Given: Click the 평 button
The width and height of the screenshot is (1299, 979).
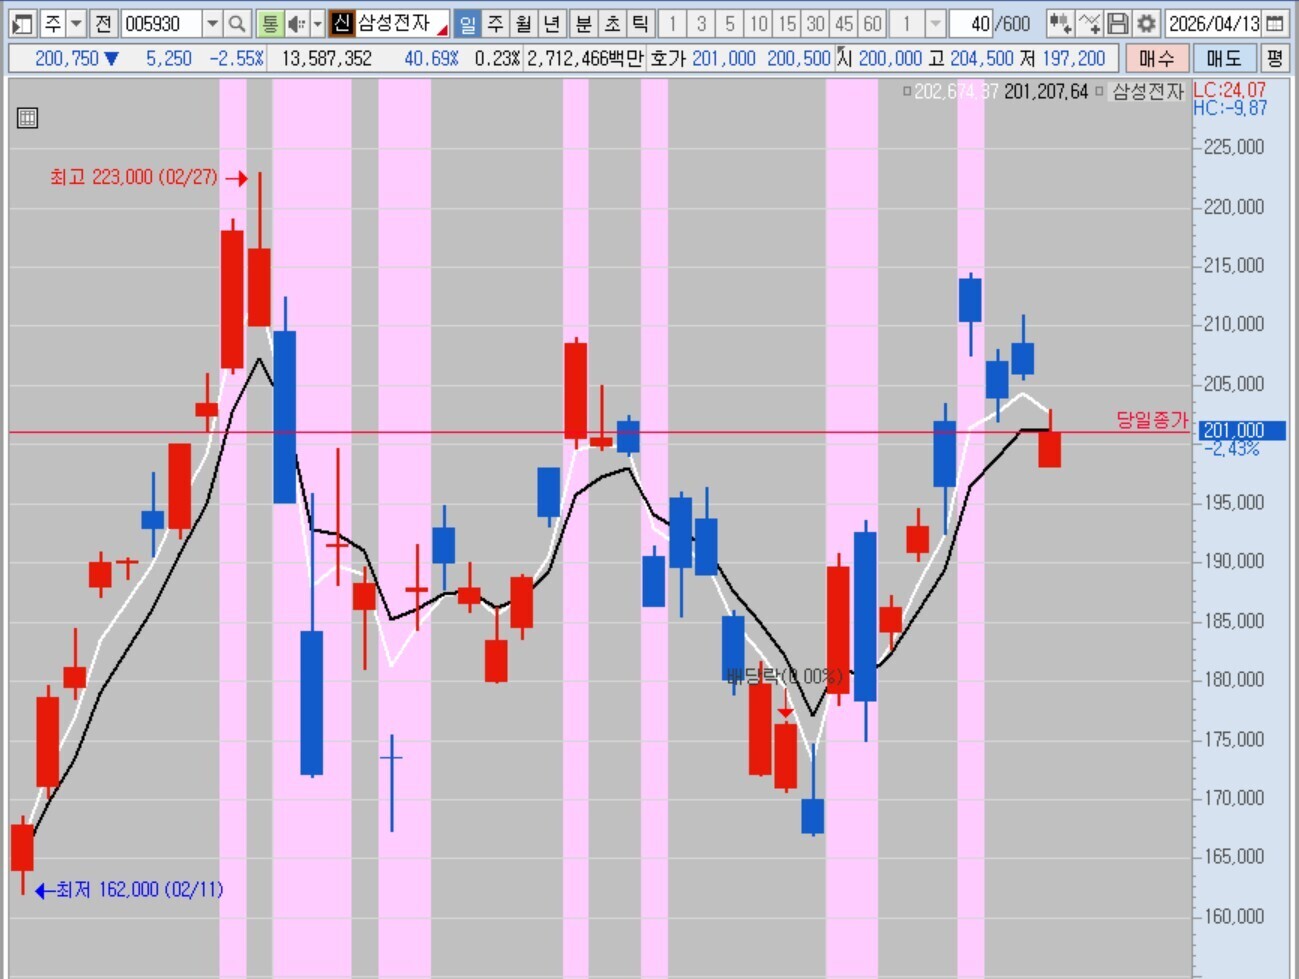Looking at the screenshot, I should pyautogui.click(x=1274, y=58).
